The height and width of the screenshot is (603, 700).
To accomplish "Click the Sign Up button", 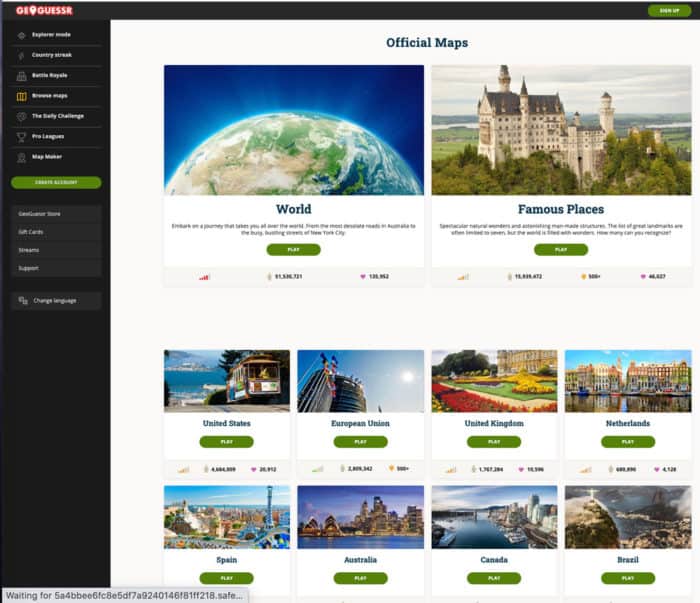I will [669, 11].
